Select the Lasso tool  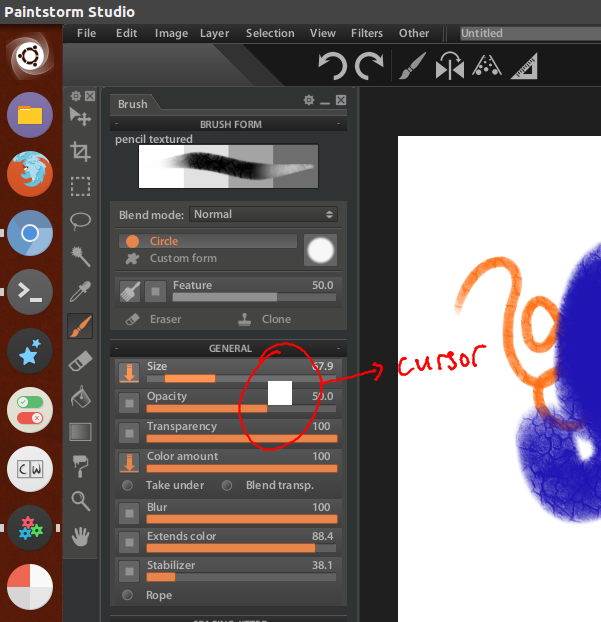(x=80, y=221)
